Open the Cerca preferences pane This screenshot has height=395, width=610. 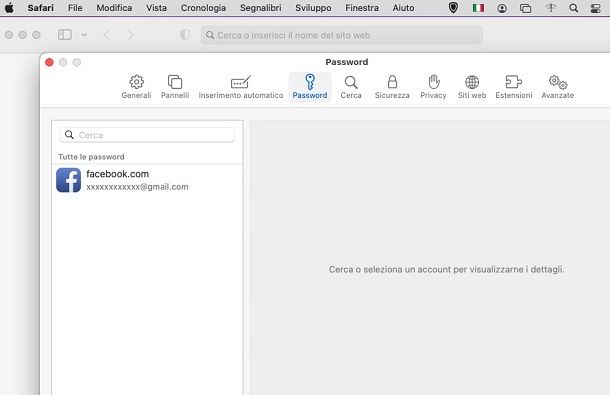point(351,87)
